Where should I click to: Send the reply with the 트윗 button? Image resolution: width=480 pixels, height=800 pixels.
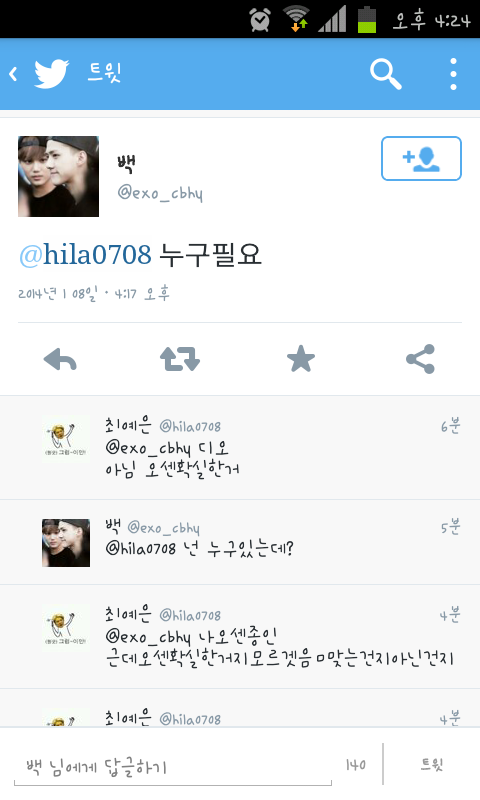(x=432, y=764)
